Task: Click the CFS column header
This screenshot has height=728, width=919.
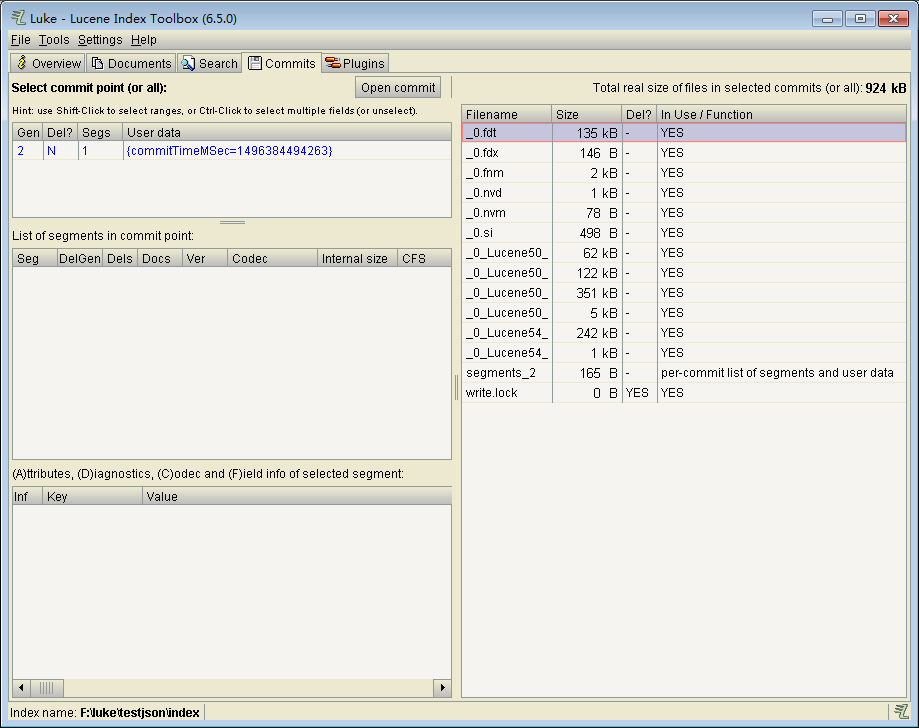Action: pos(424,258)
